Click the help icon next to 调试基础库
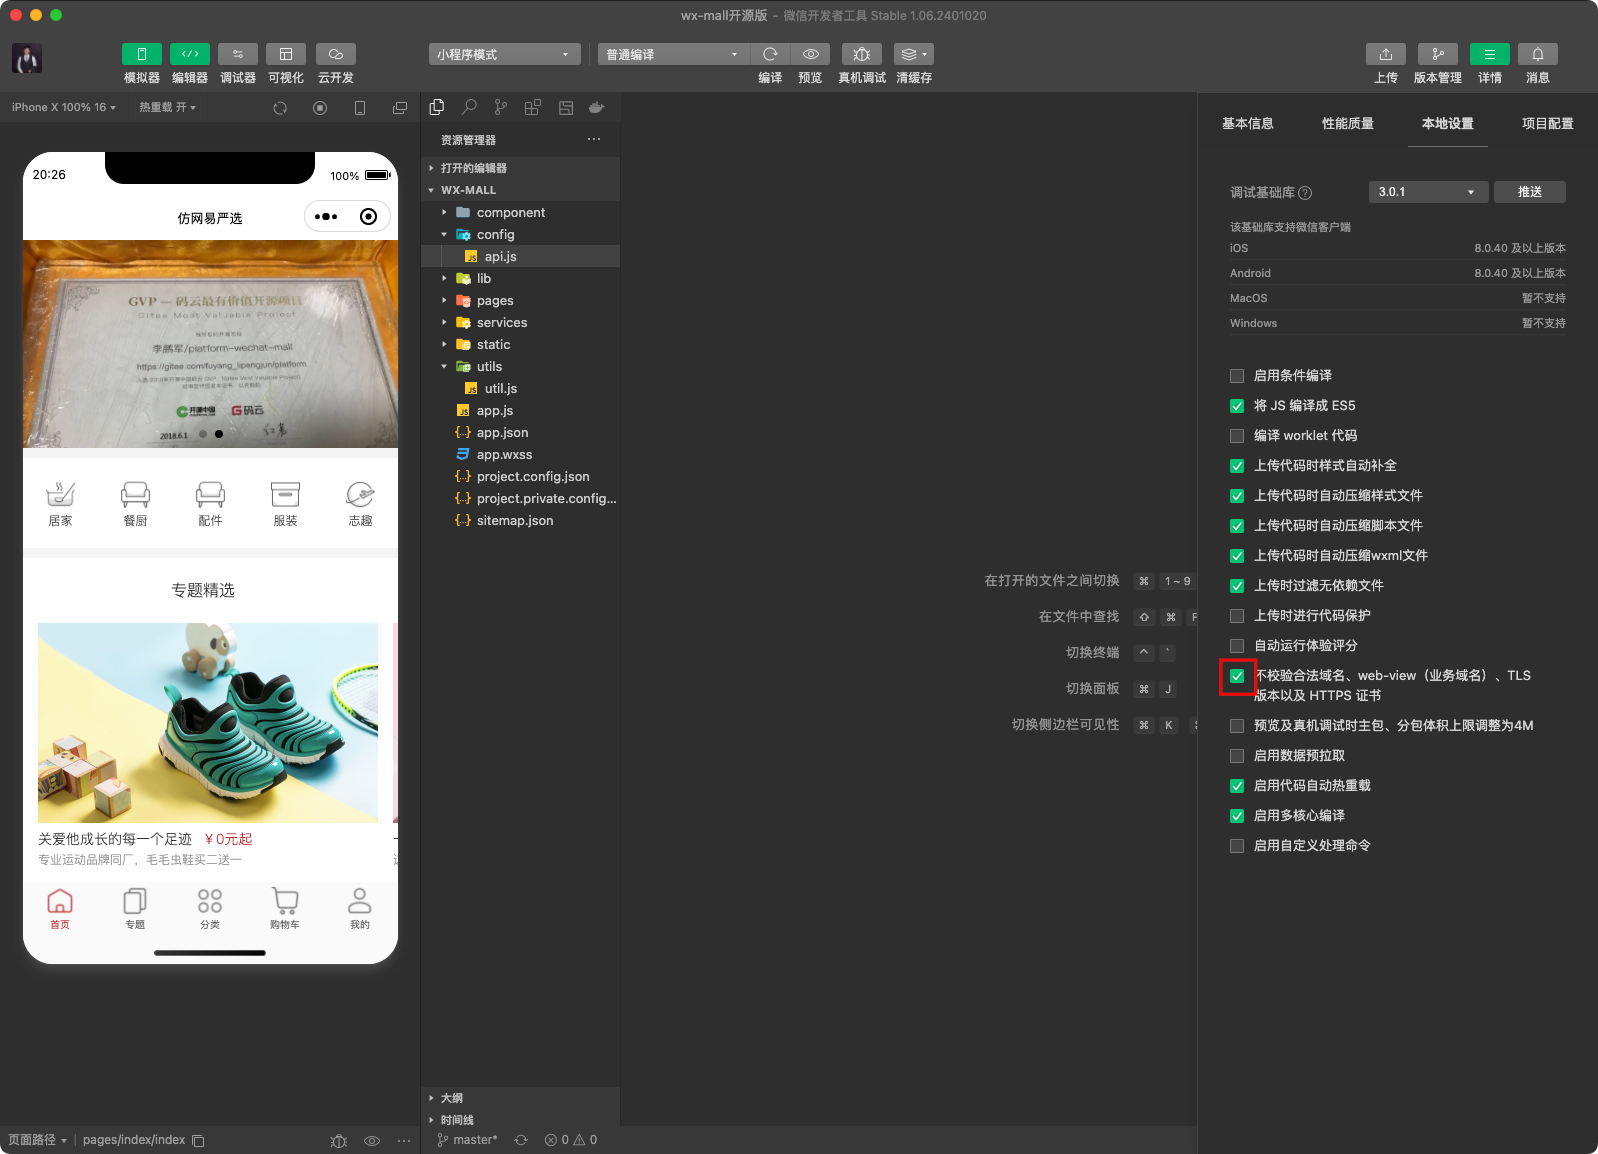Screen dimensions: 1598x1154 point(1305,193)
